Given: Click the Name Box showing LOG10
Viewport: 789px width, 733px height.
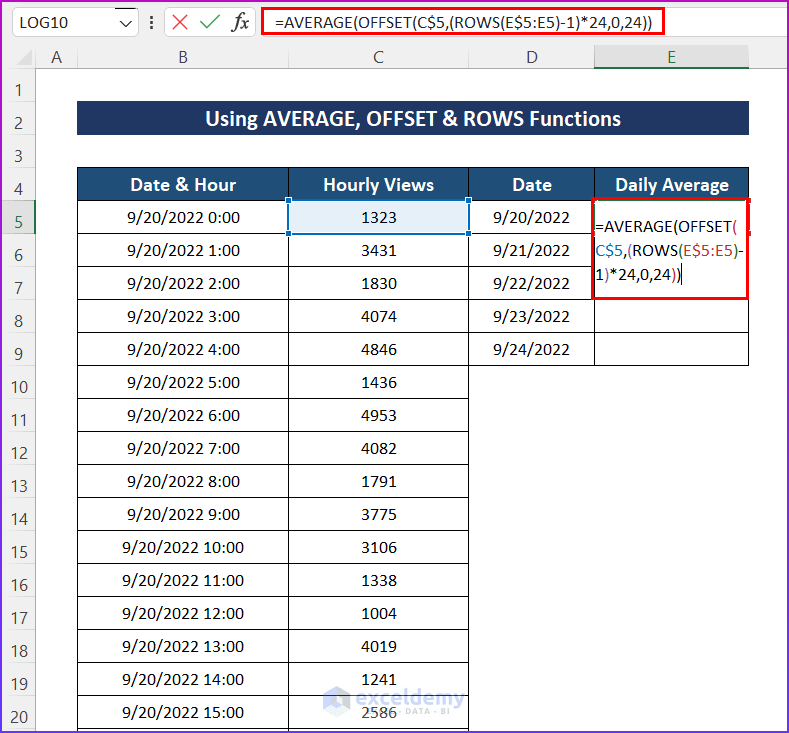Looking at the screenshot, I should 65,23.
